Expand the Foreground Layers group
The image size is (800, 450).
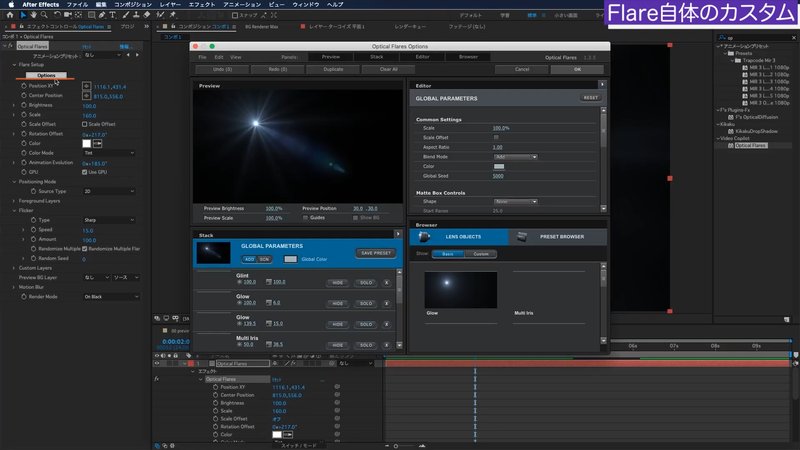[x=14, y=201]
